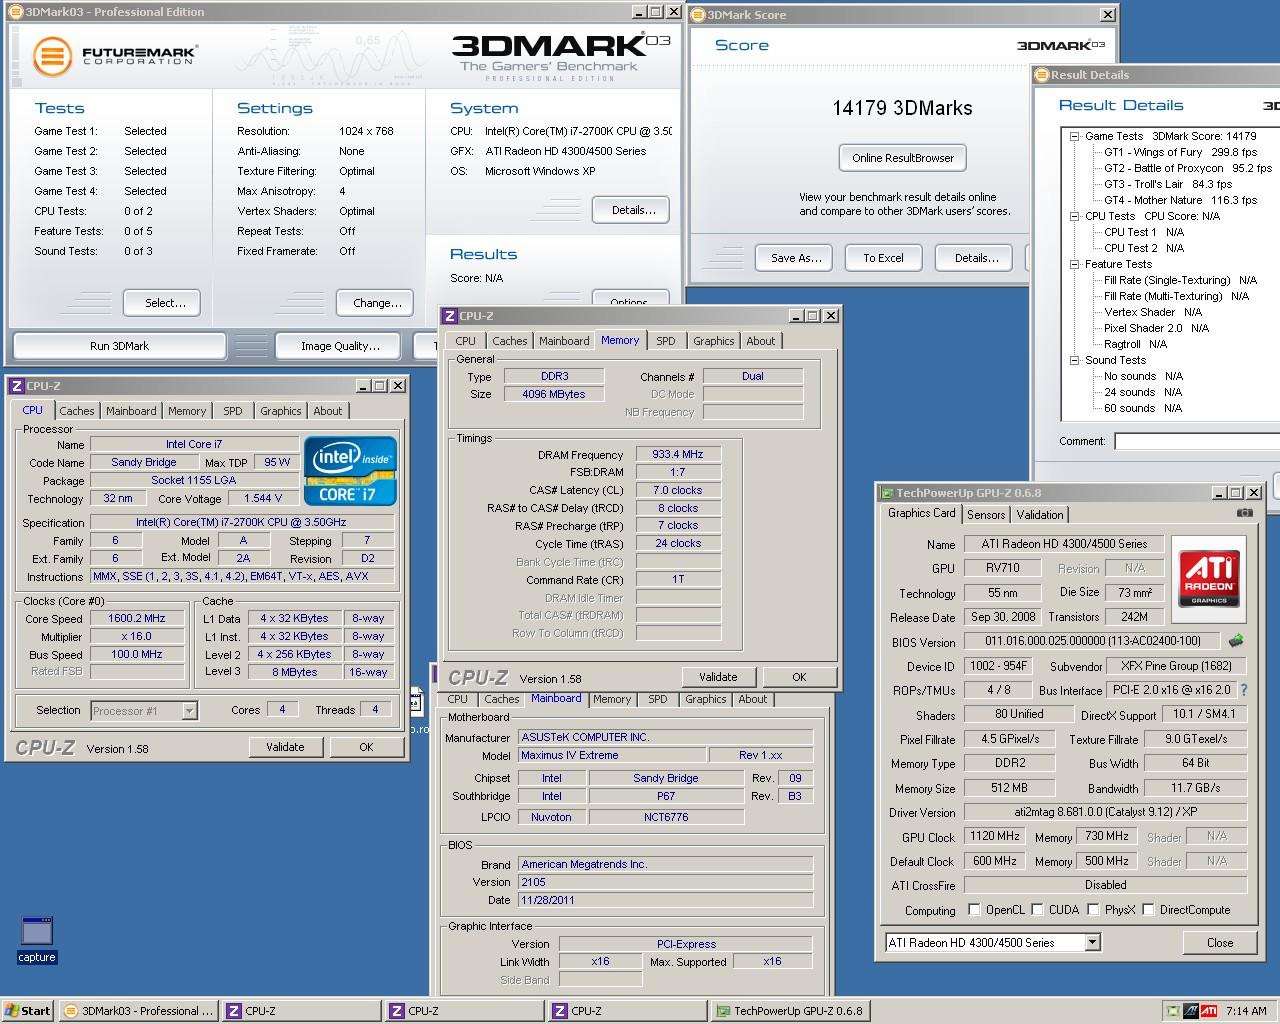
Task: Click the 3DMark Score window title icon
Action: [x=698, y=15]
